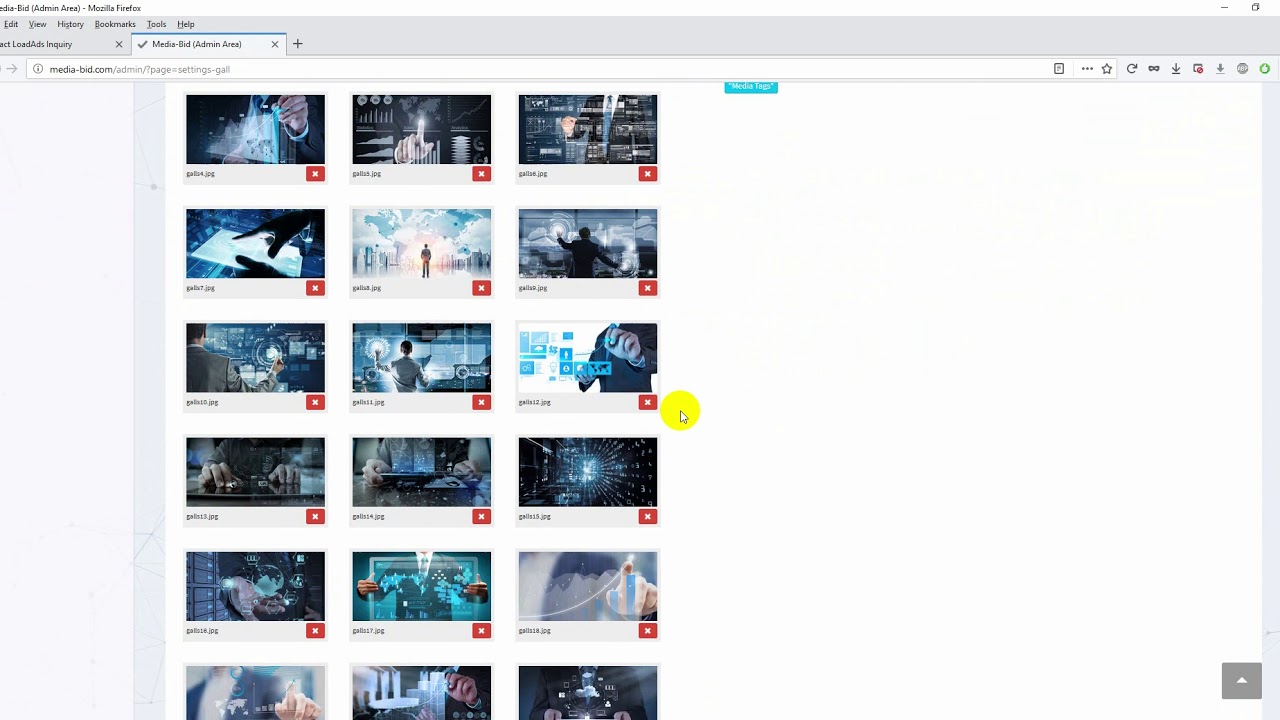Select galls10.jpg thumbnail image

255,357
